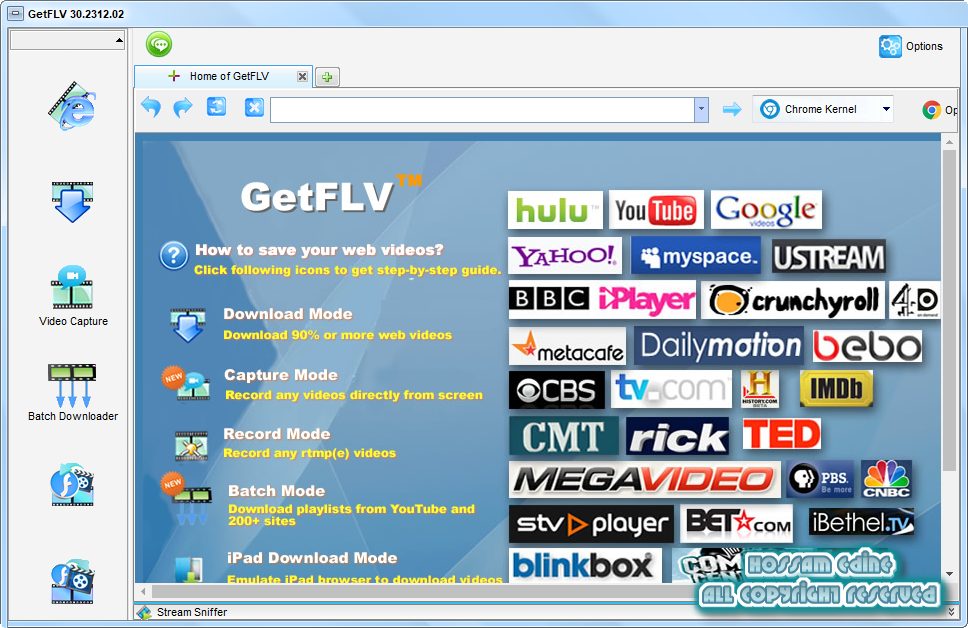Viewport: 968px width, 628px height.
Task: Open the Record Mode guide link
Action: 277,433
